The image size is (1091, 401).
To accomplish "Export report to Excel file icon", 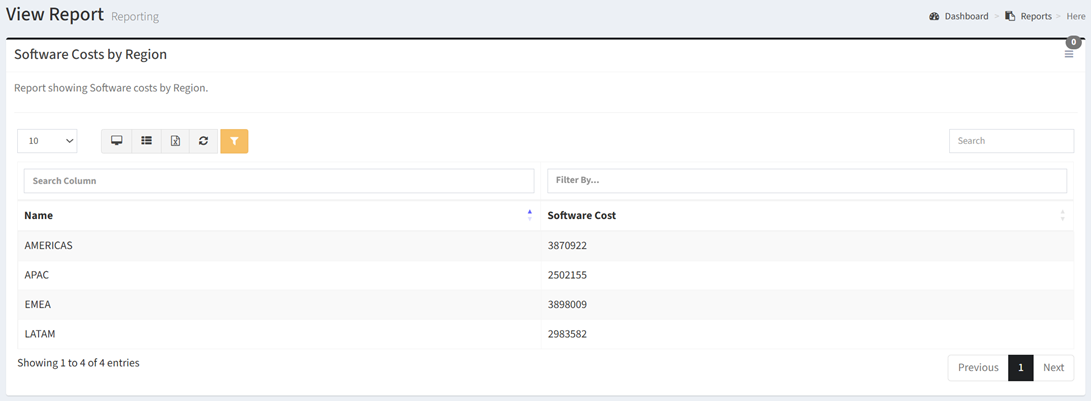I will [x=175, y=141].
